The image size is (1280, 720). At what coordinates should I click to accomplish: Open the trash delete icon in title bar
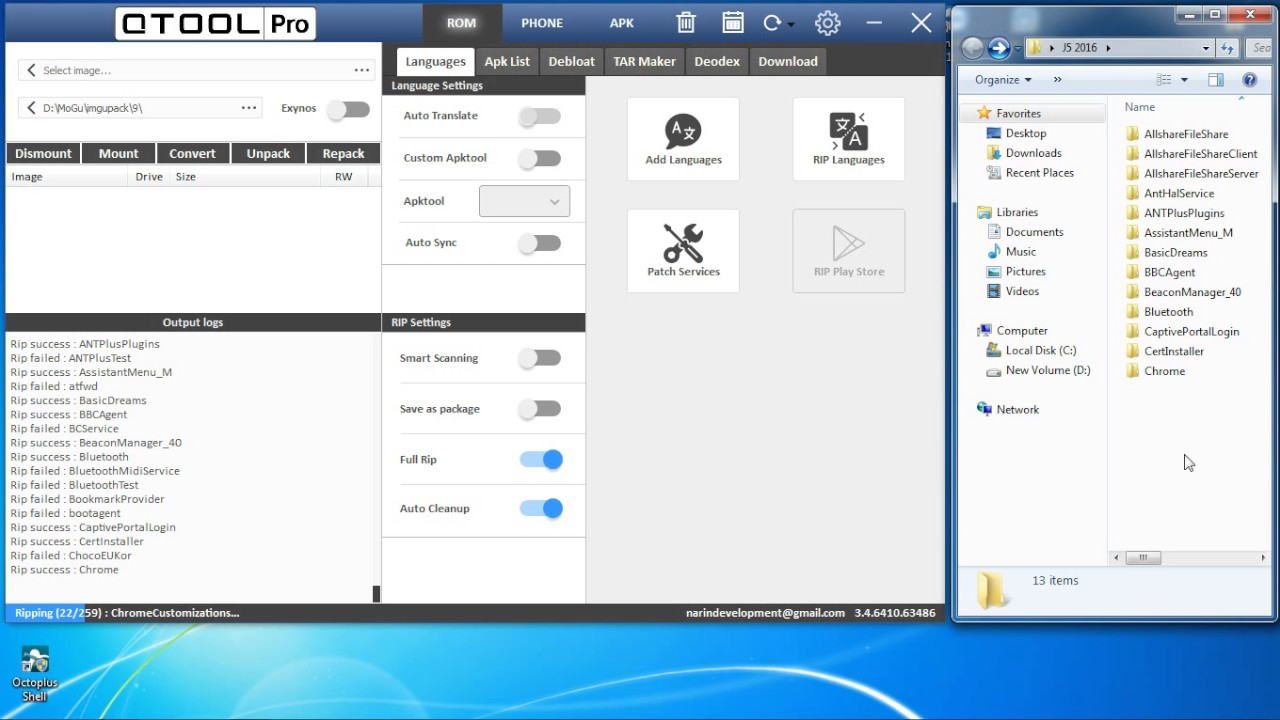coord(685,23)
